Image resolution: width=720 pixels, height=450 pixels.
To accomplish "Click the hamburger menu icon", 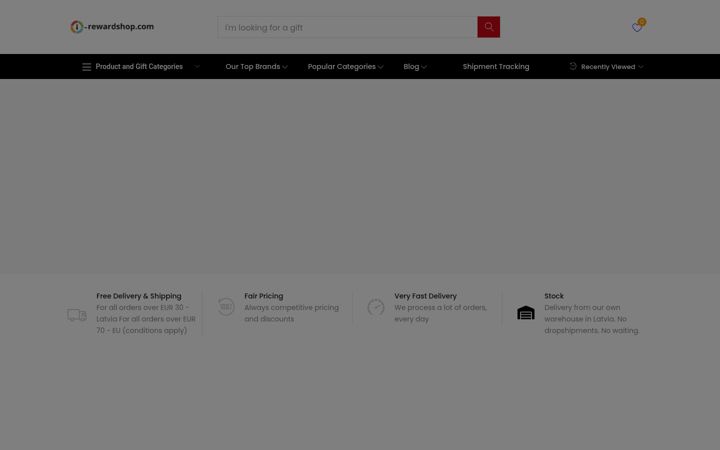I will click(x=86, y=67).
